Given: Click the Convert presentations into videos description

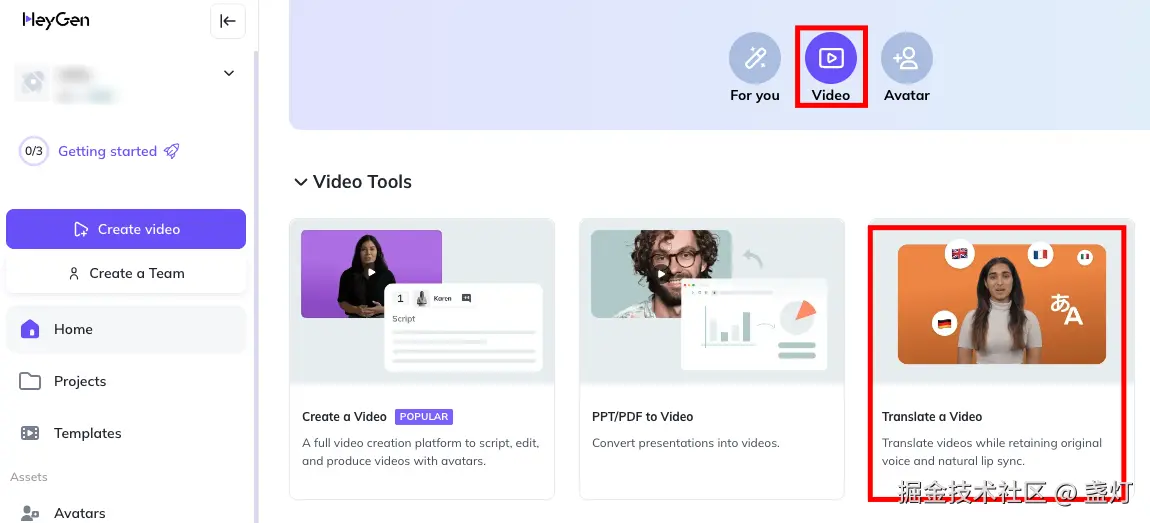Looking at the screenshot, I should click(686, 443).
